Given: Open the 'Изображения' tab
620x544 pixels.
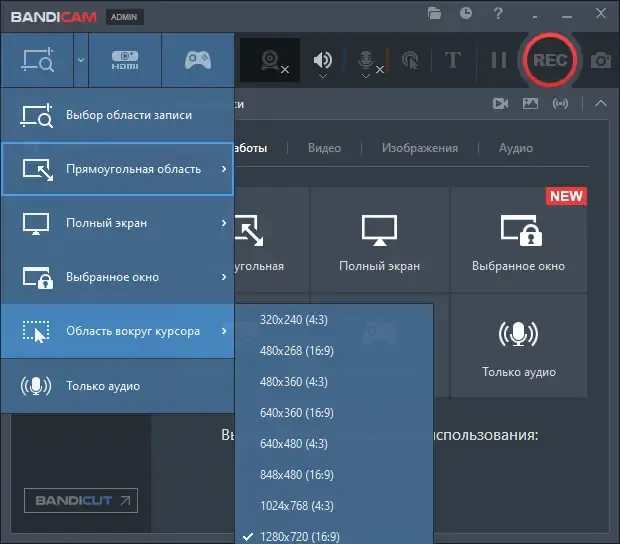Looking at the screenshot, I should (420, 148).
